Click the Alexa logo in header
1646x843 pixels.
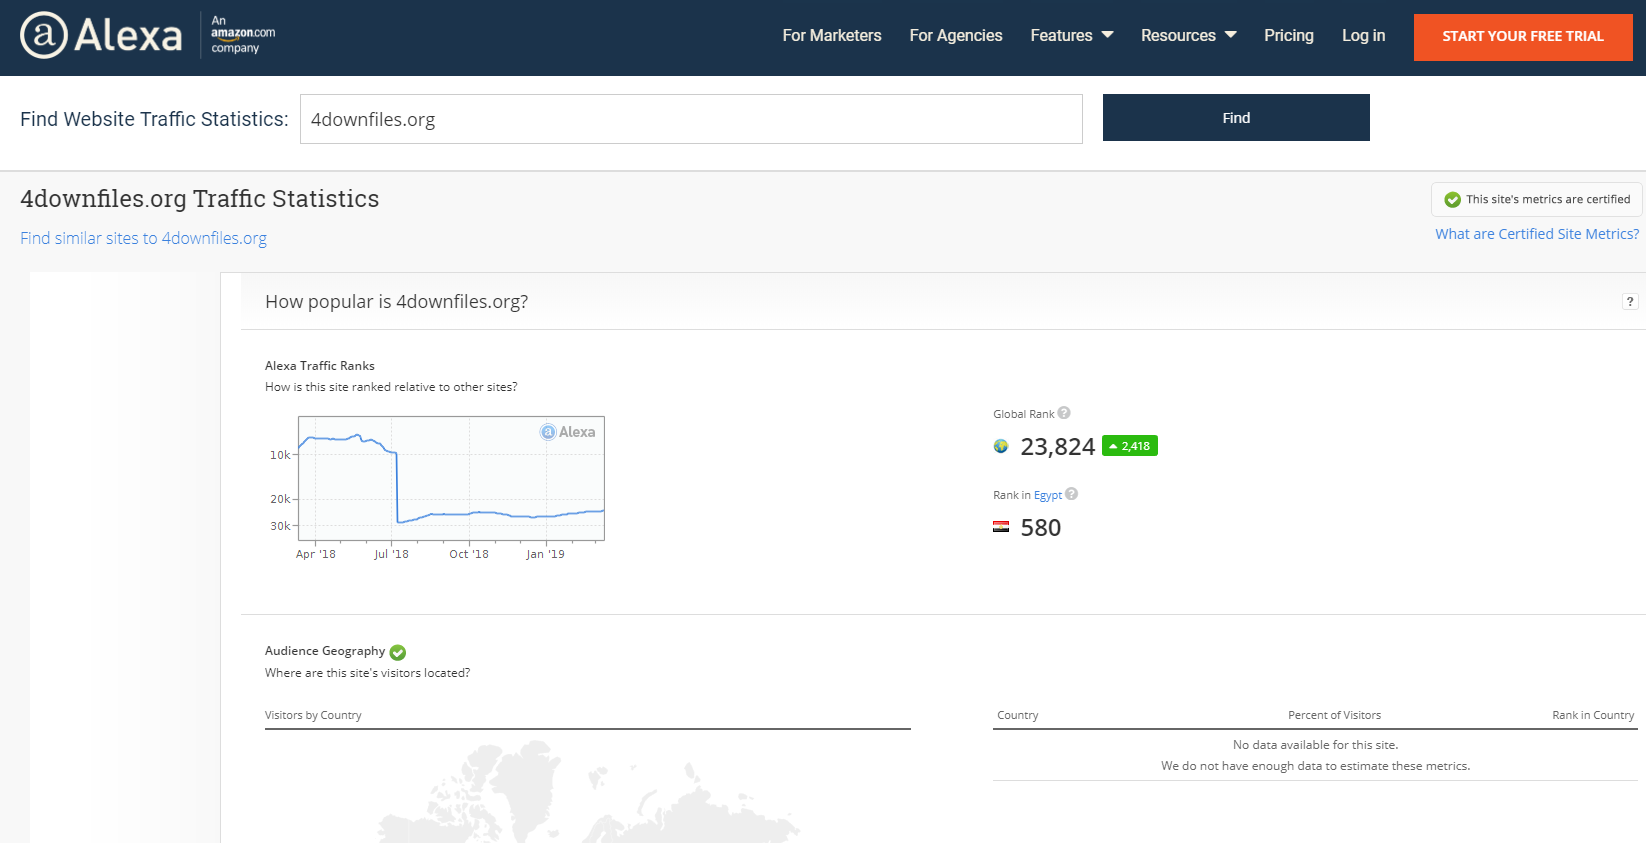[101, 36]
